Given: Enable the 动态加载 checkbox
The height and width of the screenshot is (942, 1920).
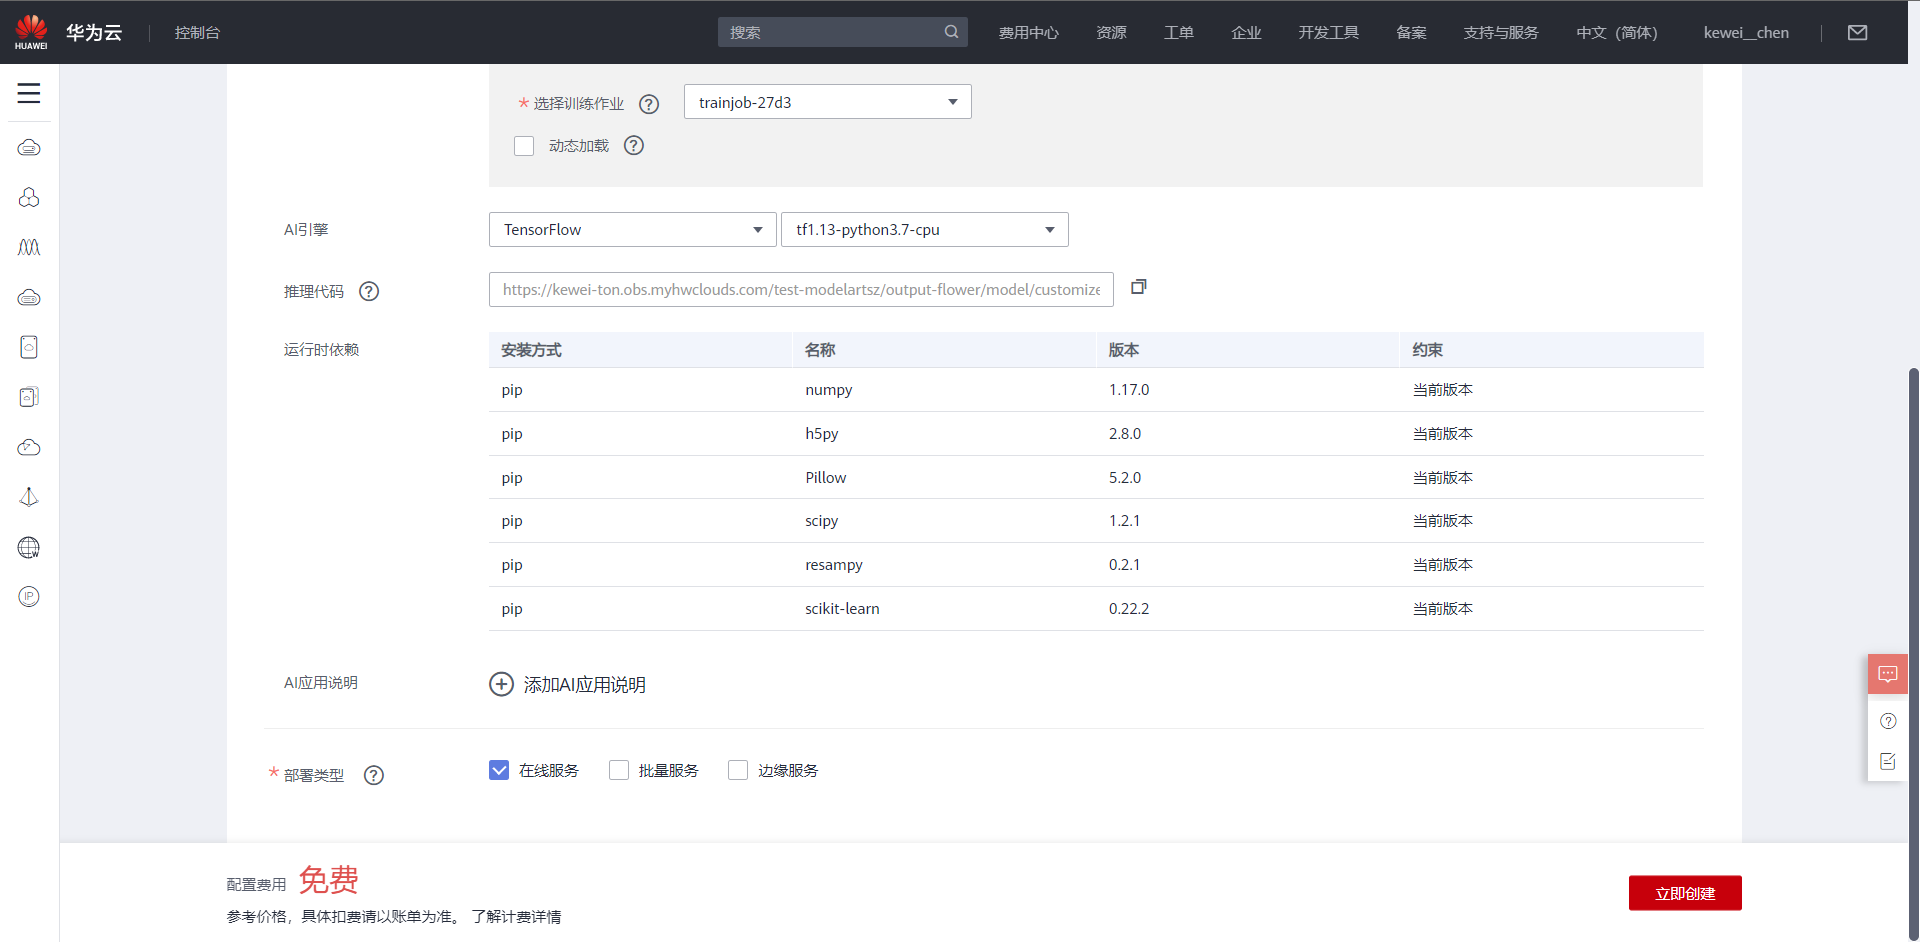Looking at the screenshot, I should pyautogui.click(x=524, y=146).
